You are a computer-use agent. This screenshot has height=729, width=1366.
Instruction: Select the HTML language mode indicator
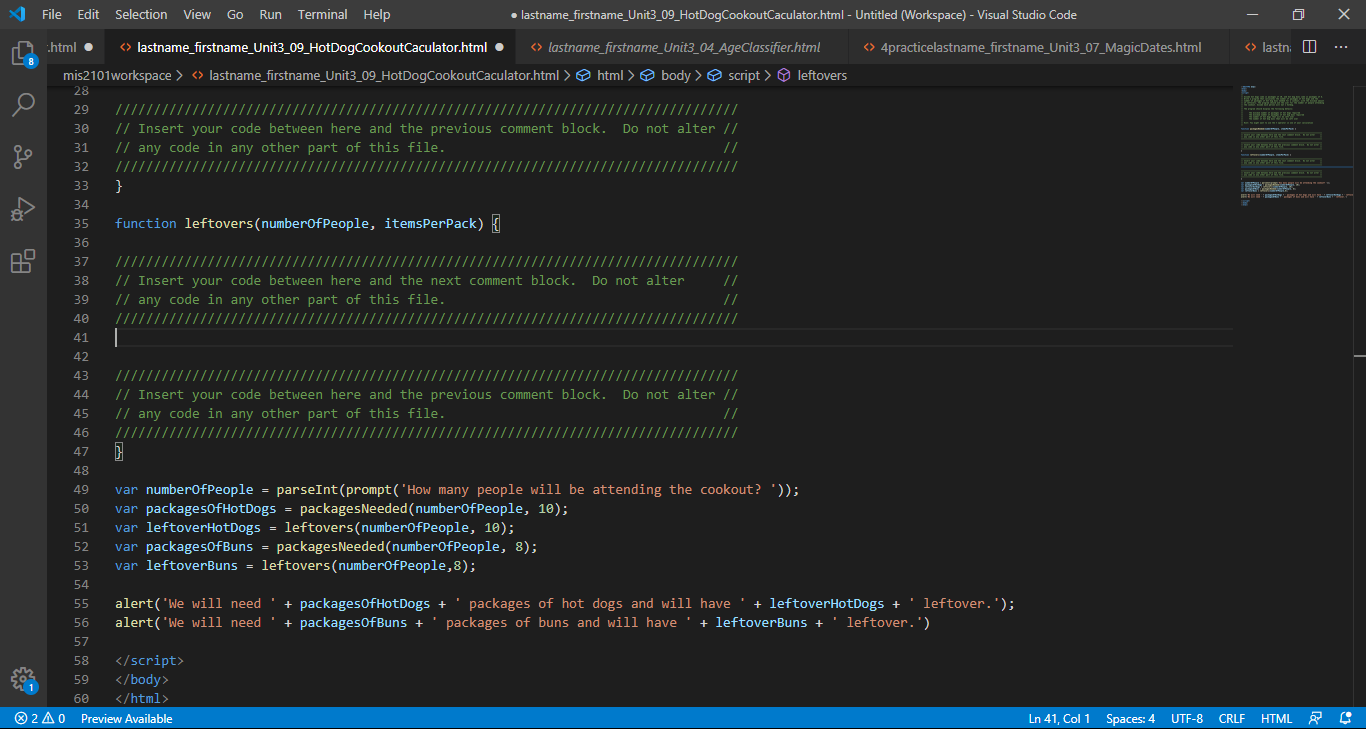coord(1276,718)
